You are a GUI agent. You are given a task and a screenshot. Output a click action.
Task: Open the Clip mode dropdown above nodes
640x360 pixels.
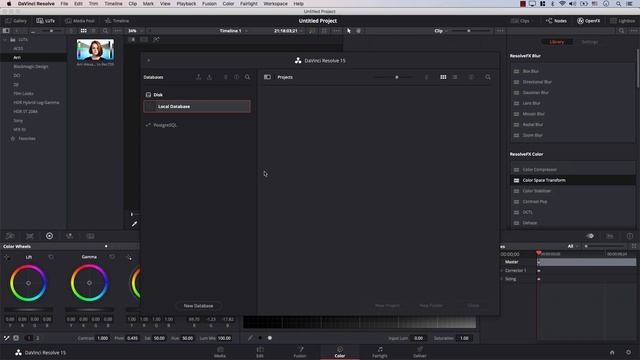click(x=441, y=31)
